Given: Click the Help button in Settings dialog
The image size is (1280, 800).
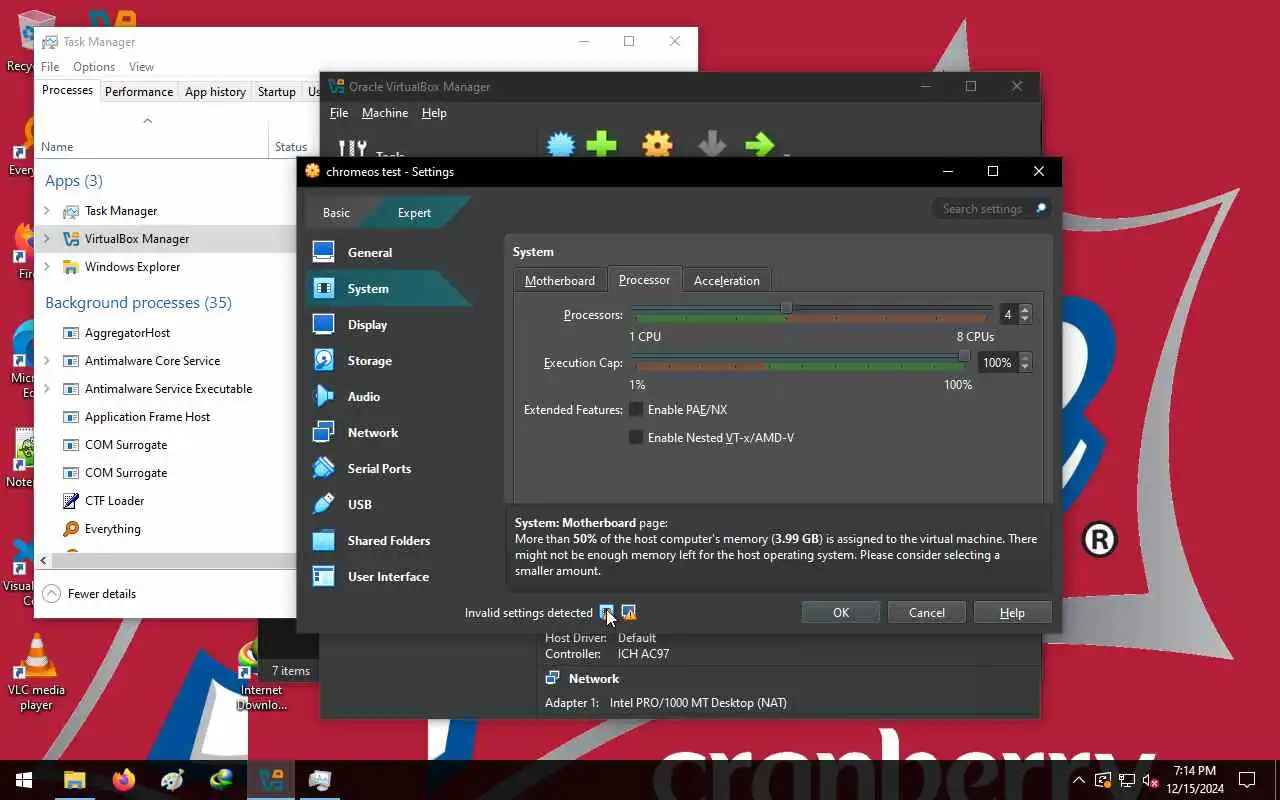Looking at the screenshot, I should pos(1012,612).
